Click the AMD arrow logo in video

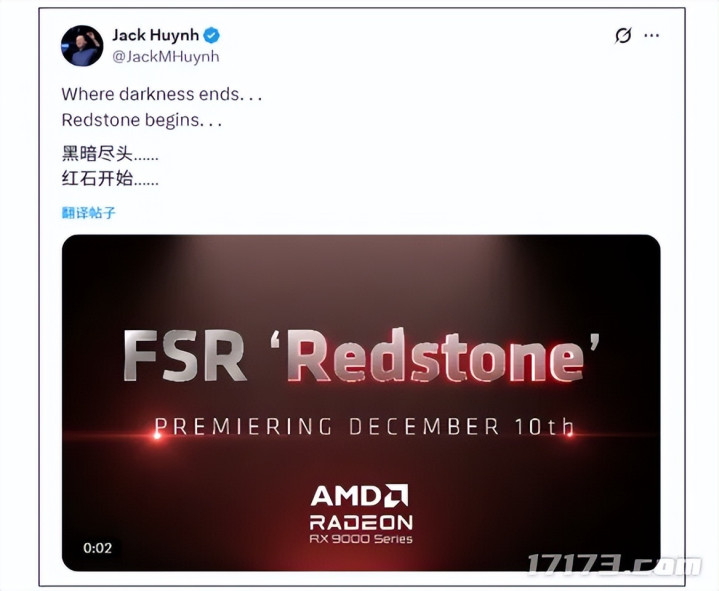[x=396, y=496]
